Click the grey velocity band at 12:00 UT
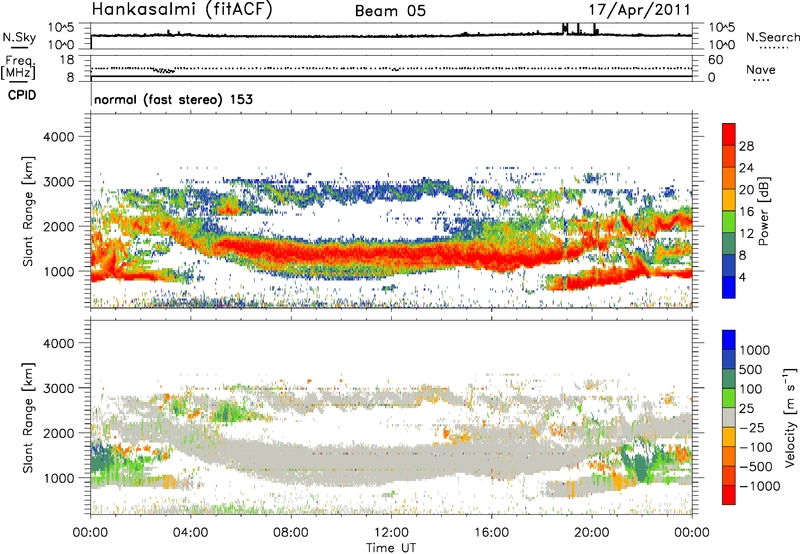The height and width of the screenshot is (554, 800). pos(391,464)
